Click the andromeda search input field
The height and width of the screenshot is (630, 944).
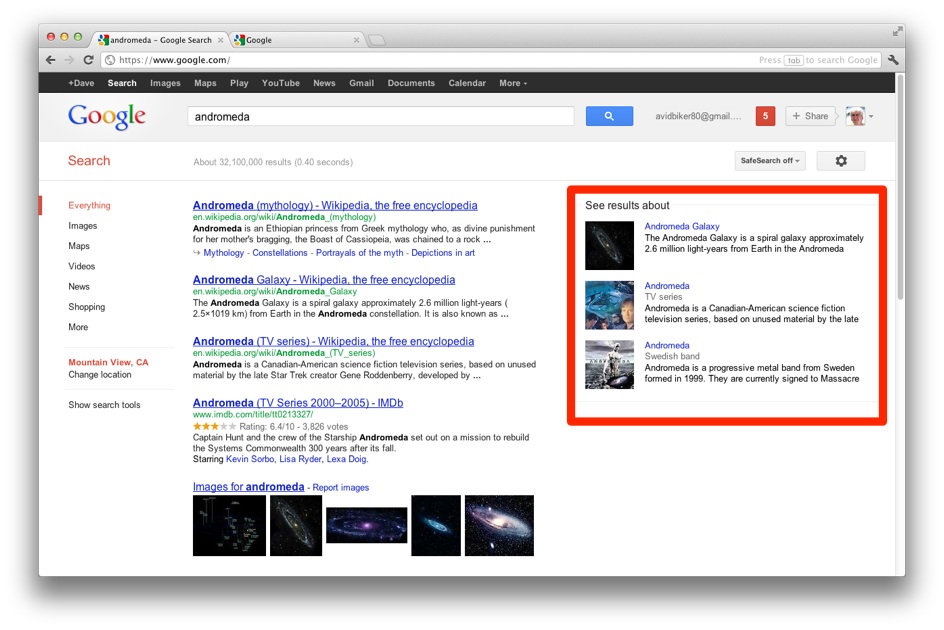tap(380, 117)
